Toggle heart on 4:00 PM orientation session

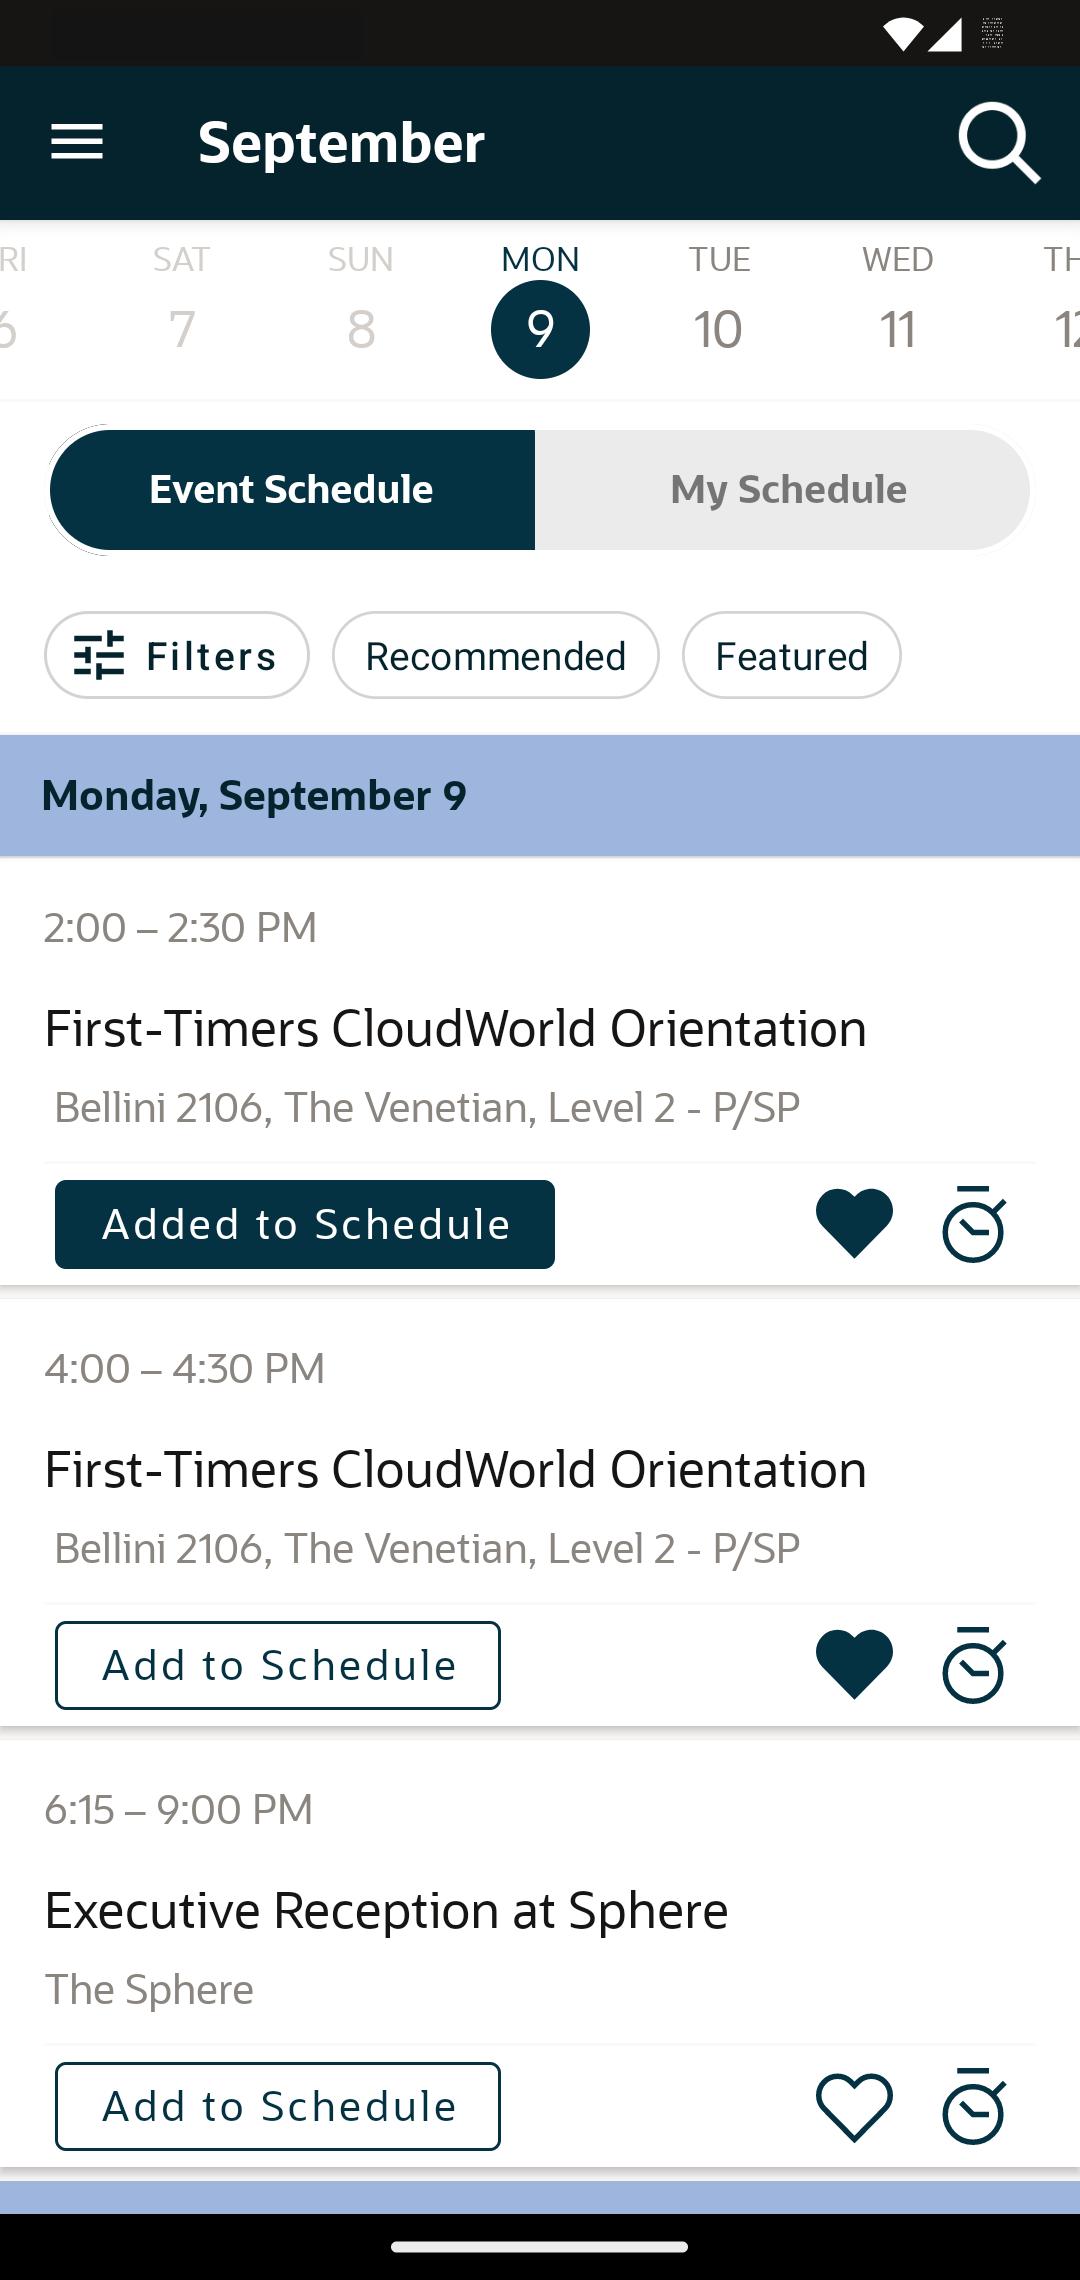pyautogui.click(x=854, y=1664)
